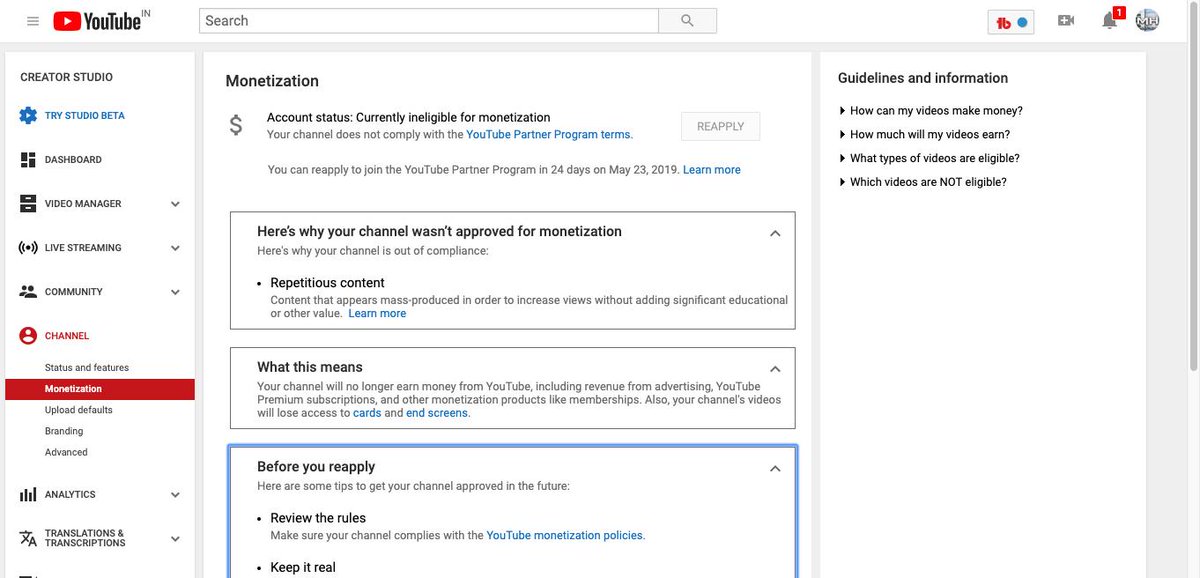
Task: Open the account avatar menu
Action: click(1147, 21)
